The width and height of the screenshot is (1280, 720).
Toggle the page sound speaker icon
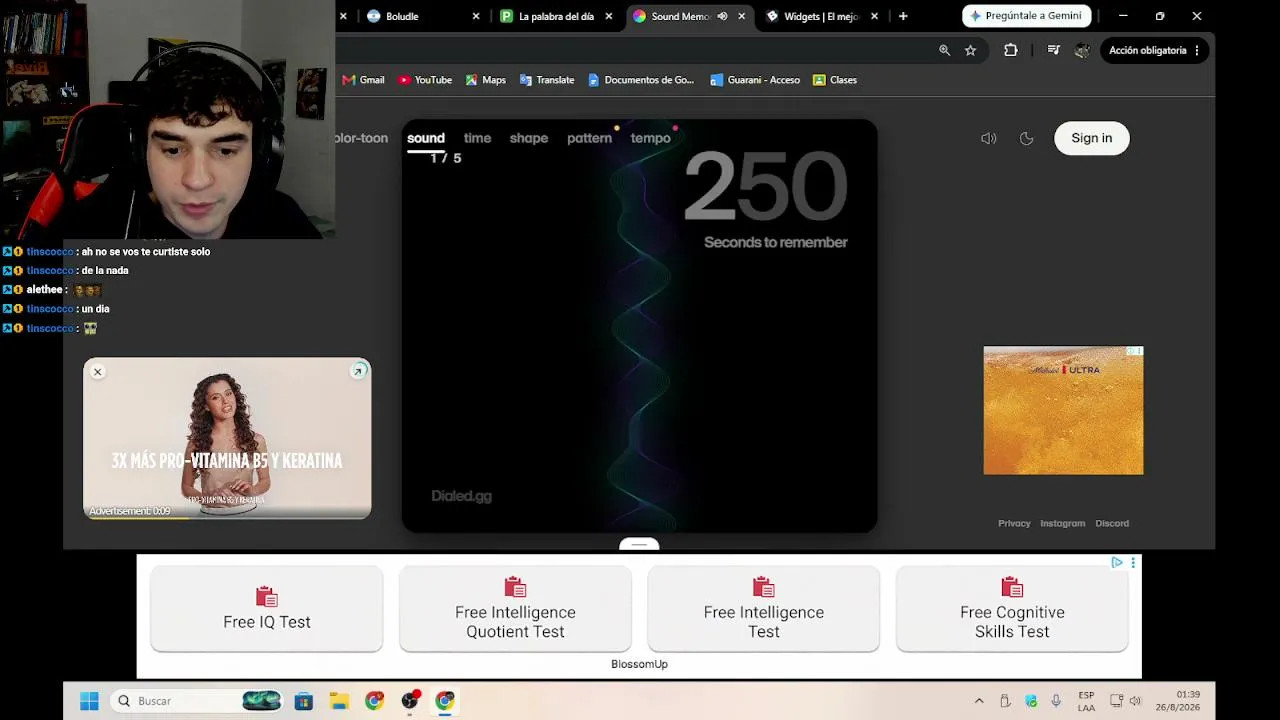point(988,139)
